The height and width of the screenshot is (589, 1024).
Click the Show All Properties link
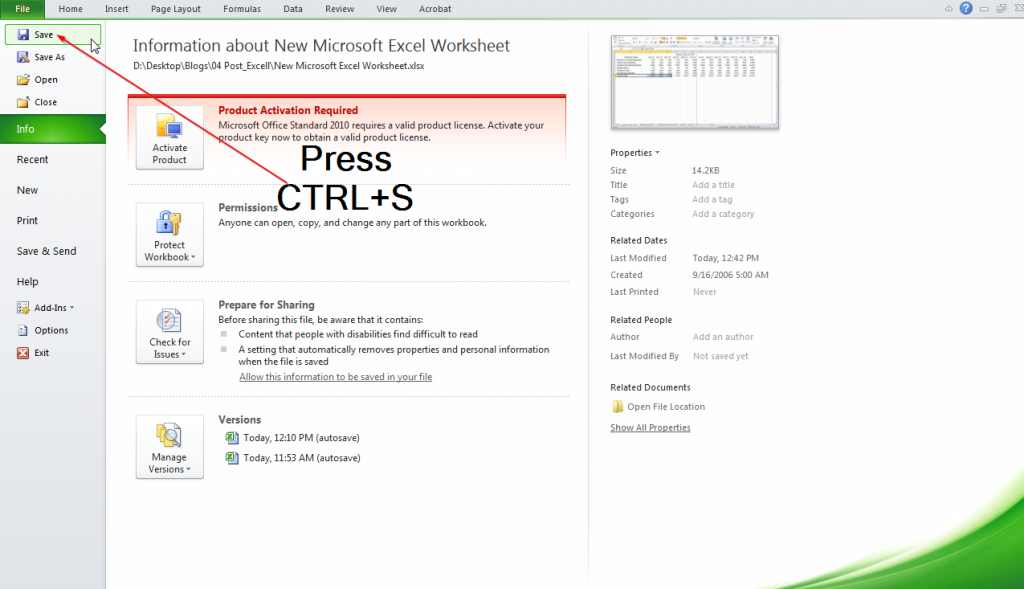650,428
